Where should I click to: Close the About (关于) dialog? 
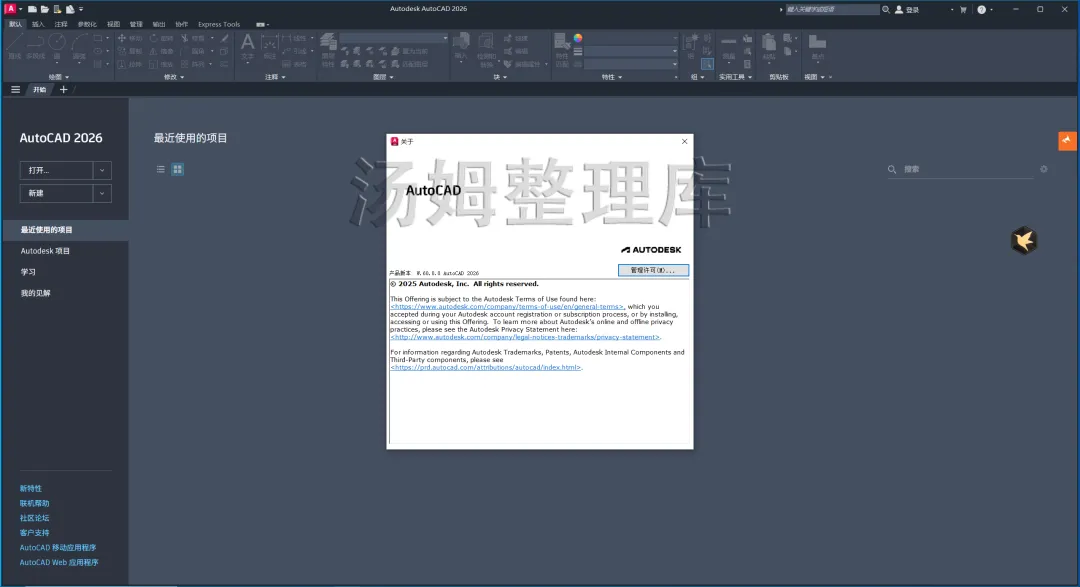684,141
